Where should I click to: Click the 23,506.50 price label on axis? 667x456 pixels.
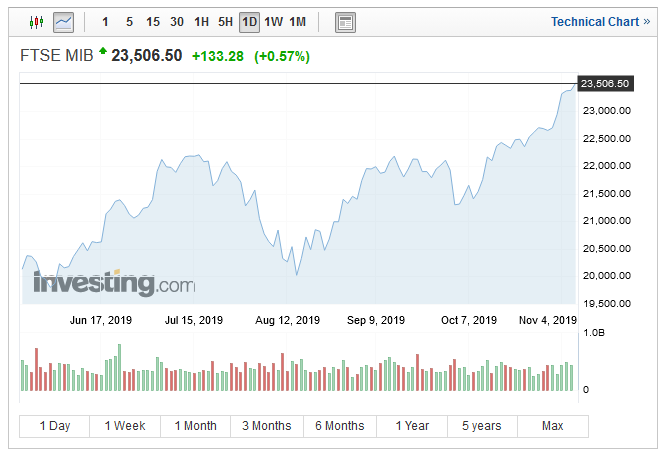coord(605,83)
